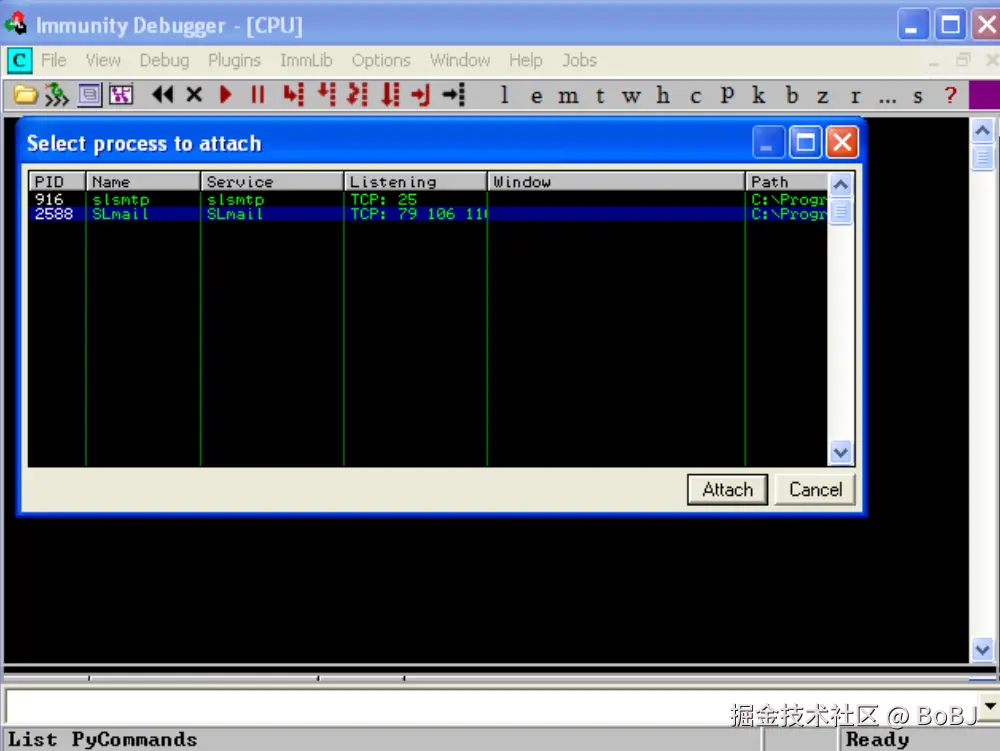Image resolution: width=1000 pixels, height=751 pixels.
Task: Restart program with the rewind icon
Action: point(163,95)
